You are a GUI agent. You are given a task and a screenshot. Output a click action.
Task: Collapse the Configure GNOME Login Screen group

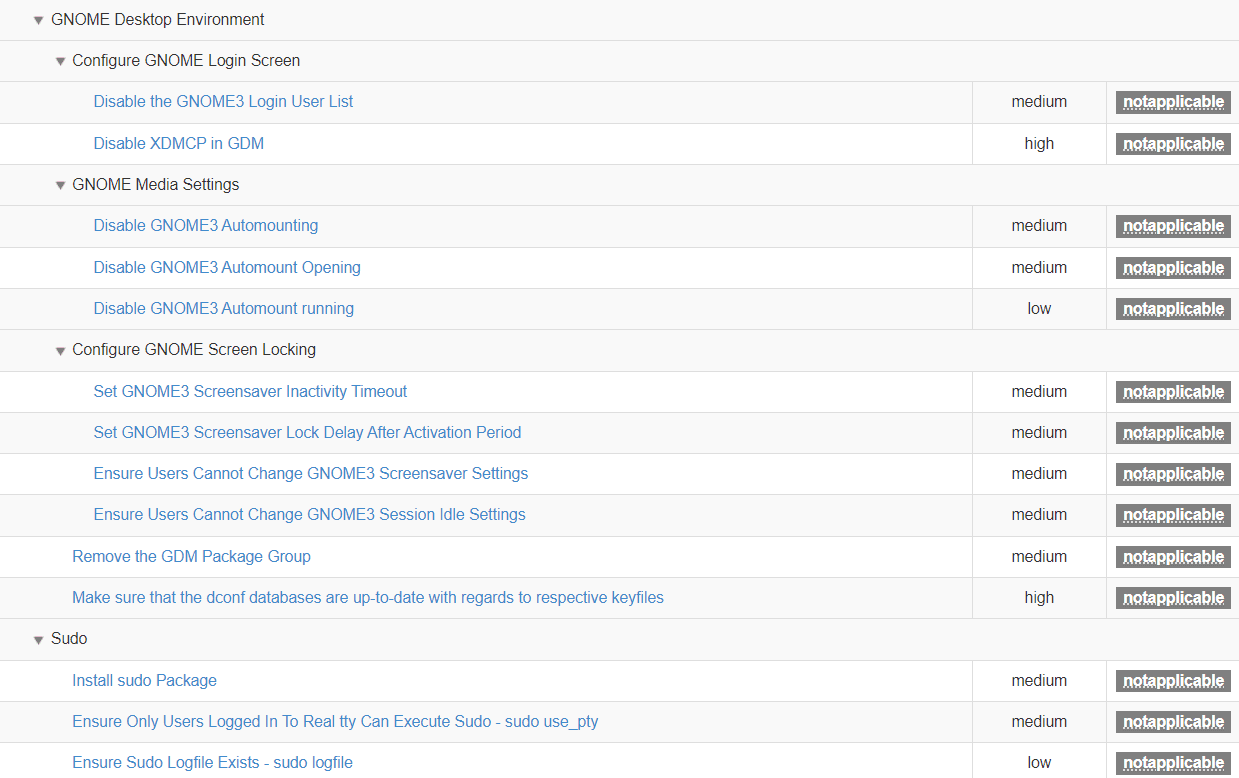pos(60,61)
